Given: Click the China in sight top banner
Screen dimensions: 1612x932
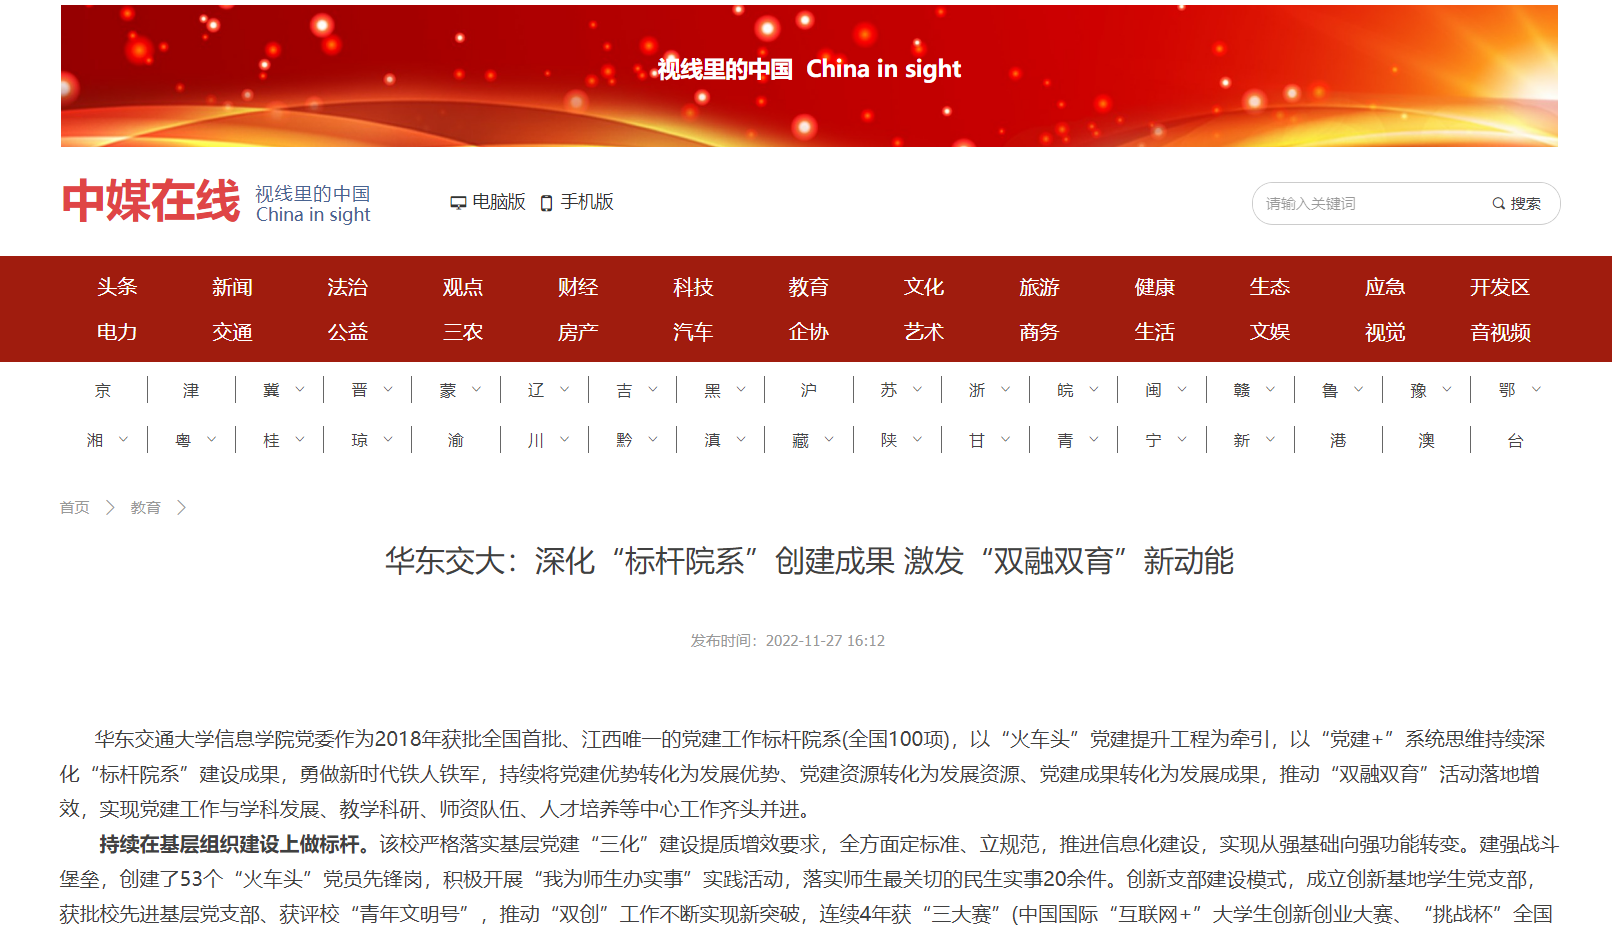Looking at the screenshot, I should pyautogui.click(x=809, y=76).
